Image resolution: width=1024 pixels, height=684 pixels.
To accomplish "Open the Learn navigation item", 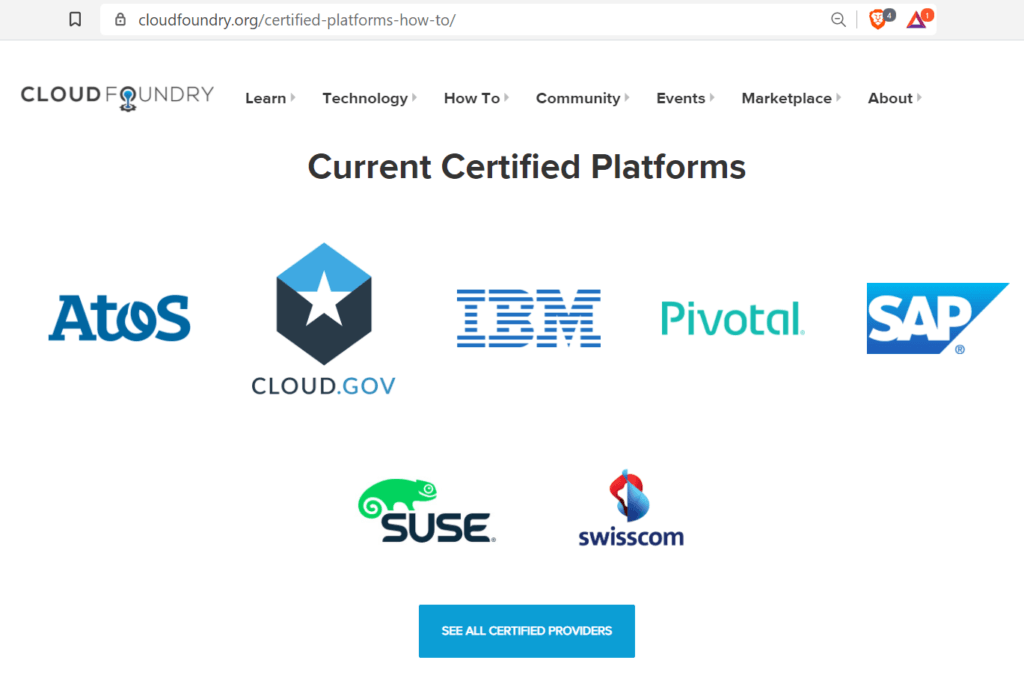I will click(266, 98).
